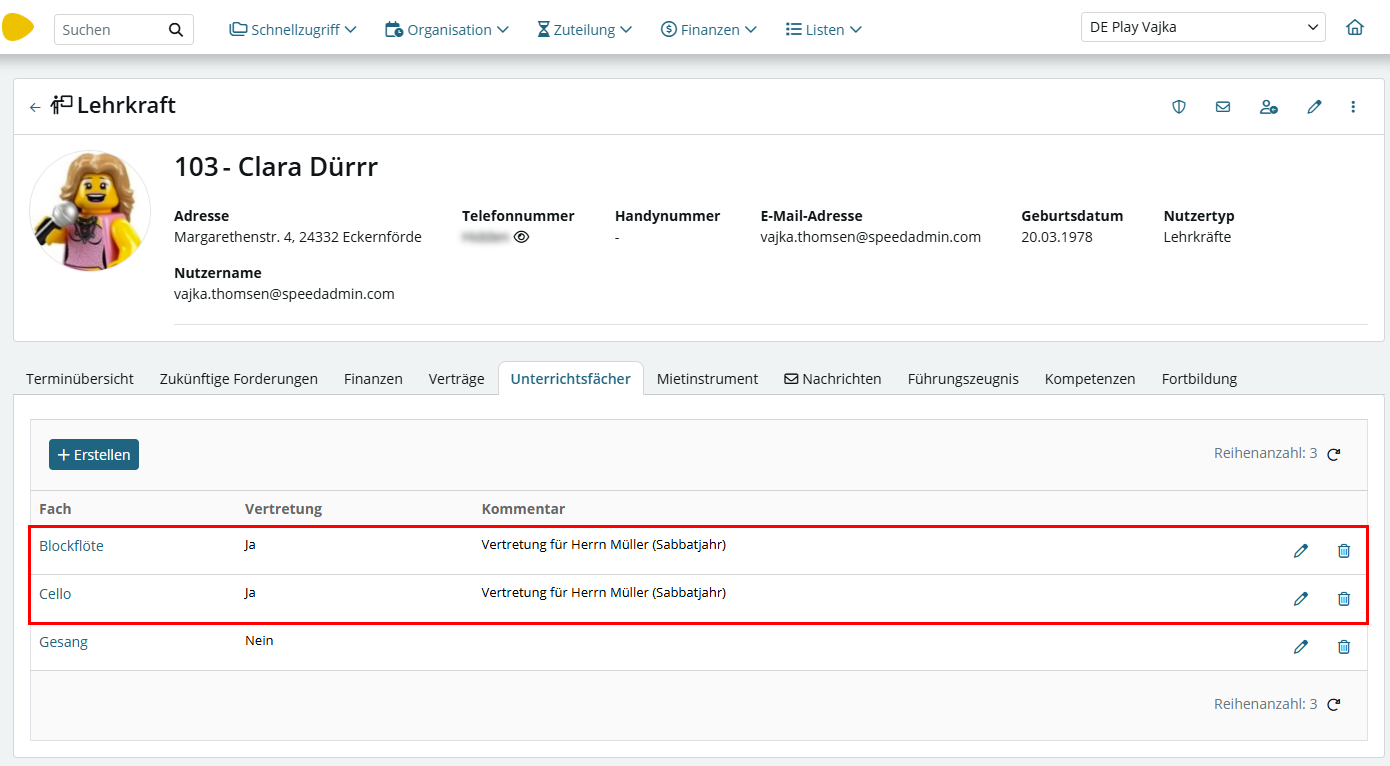Open the Gesang subject link
Screen dimensions: 1390x766
click(x=63, y=642)
